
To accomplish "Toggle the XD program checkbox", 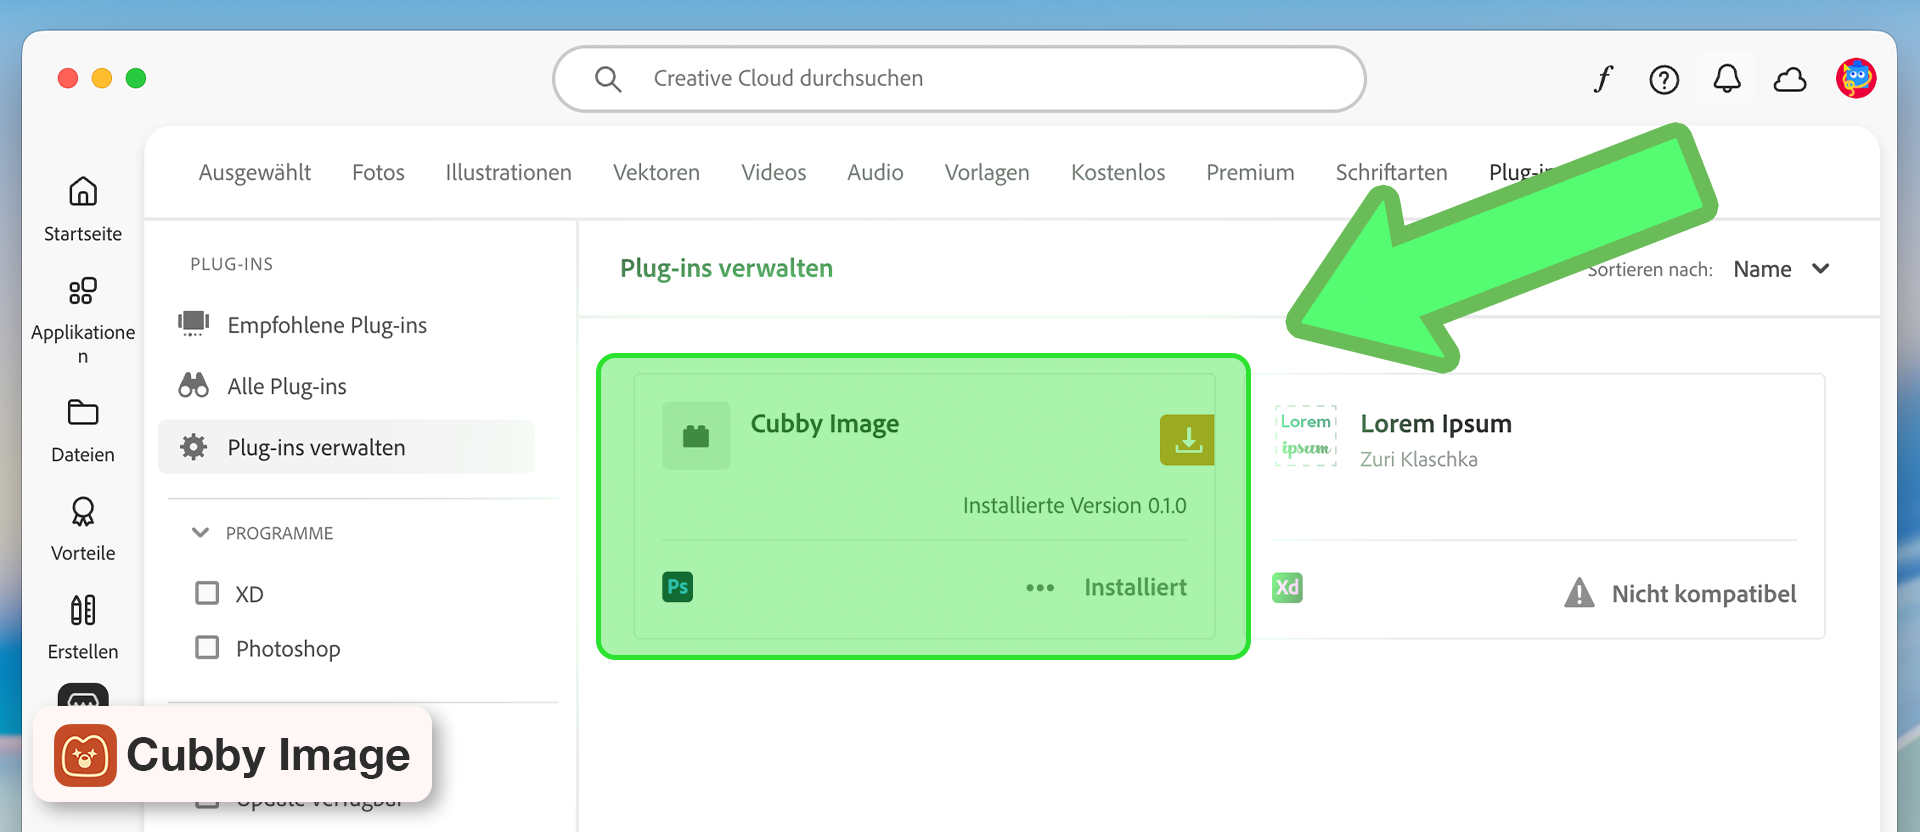I will (x=207, y=593).
